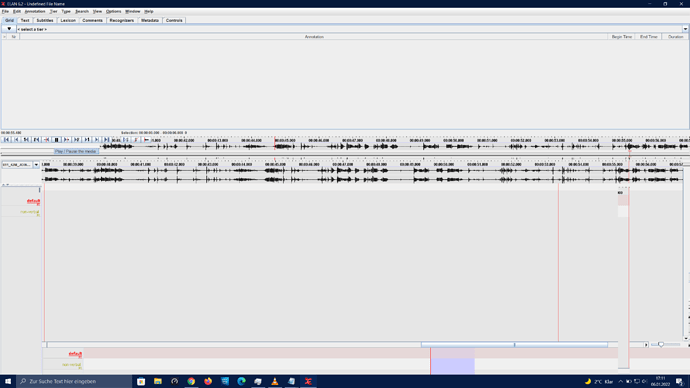Click the horizontal timeline scrollbar thumb
The image size is (690, 388).
514,345
